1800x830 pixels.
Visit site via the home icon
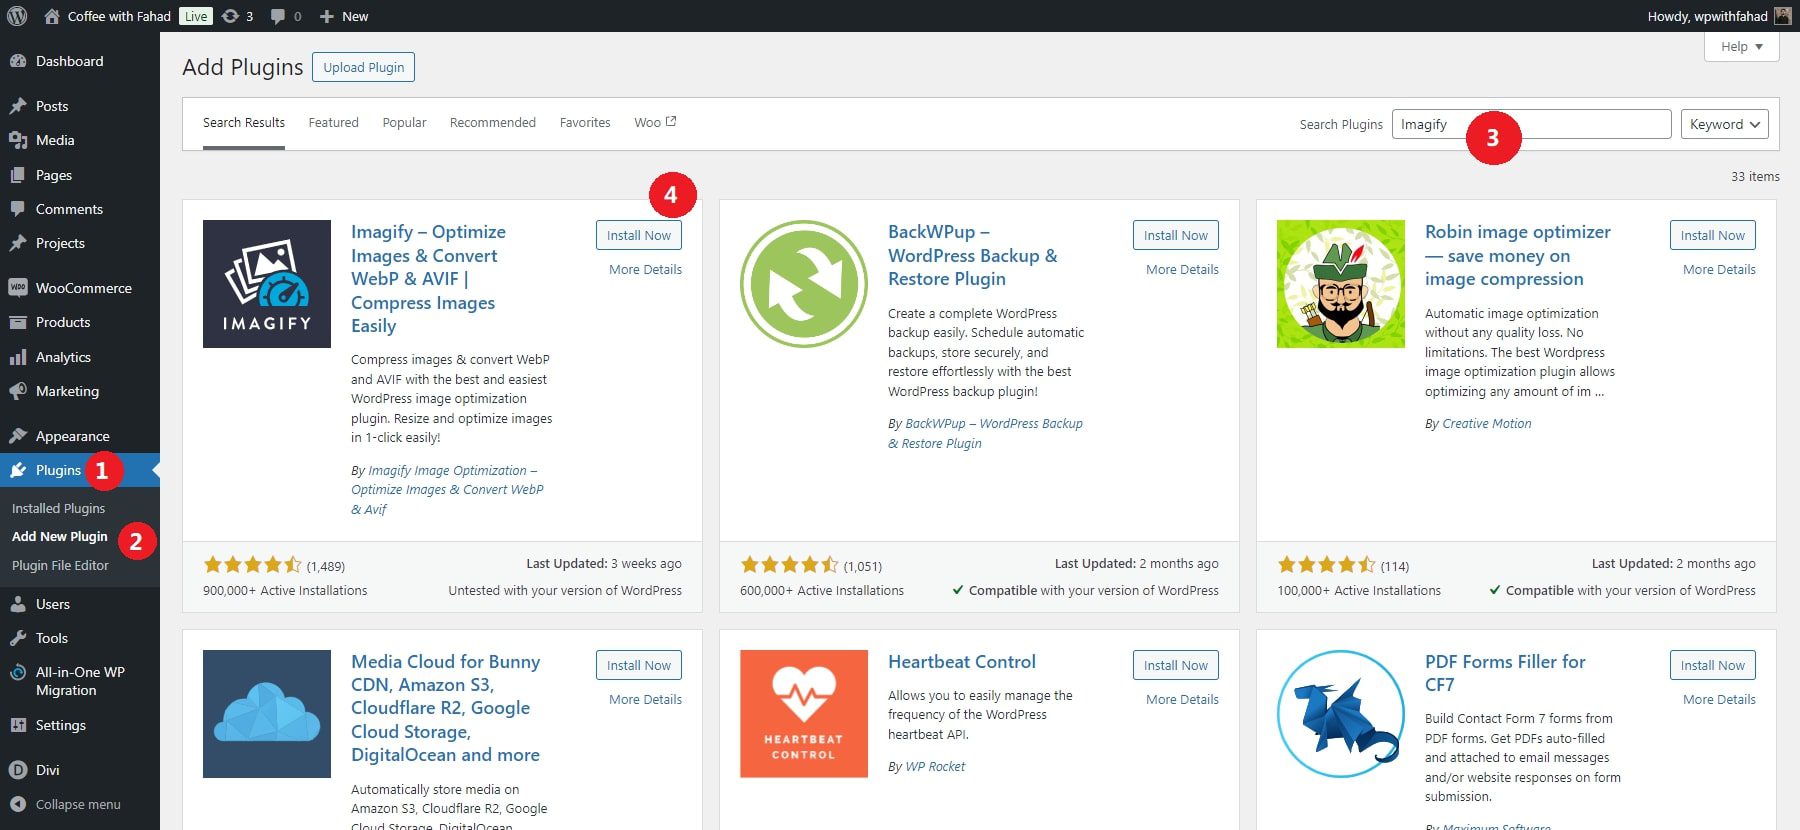coord(52,16)
